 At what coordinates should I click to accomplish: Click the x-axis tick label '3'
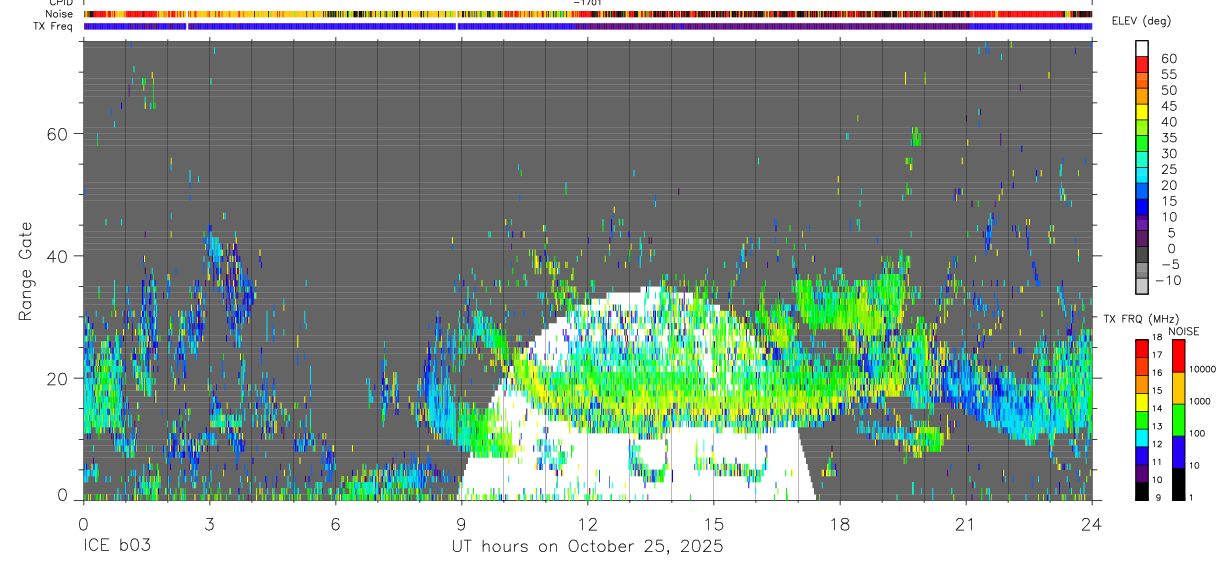(x=209, y=524)
